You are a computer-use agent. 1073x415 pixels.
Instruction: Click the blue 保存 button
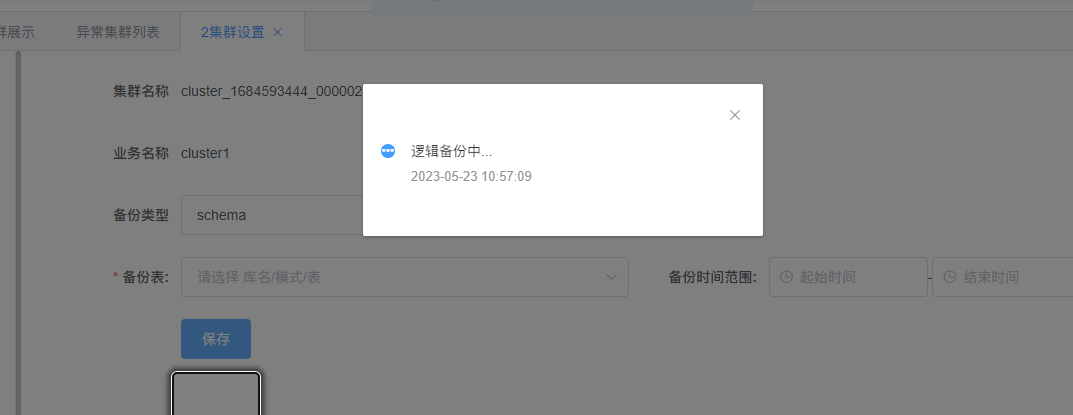pos(216,339)
